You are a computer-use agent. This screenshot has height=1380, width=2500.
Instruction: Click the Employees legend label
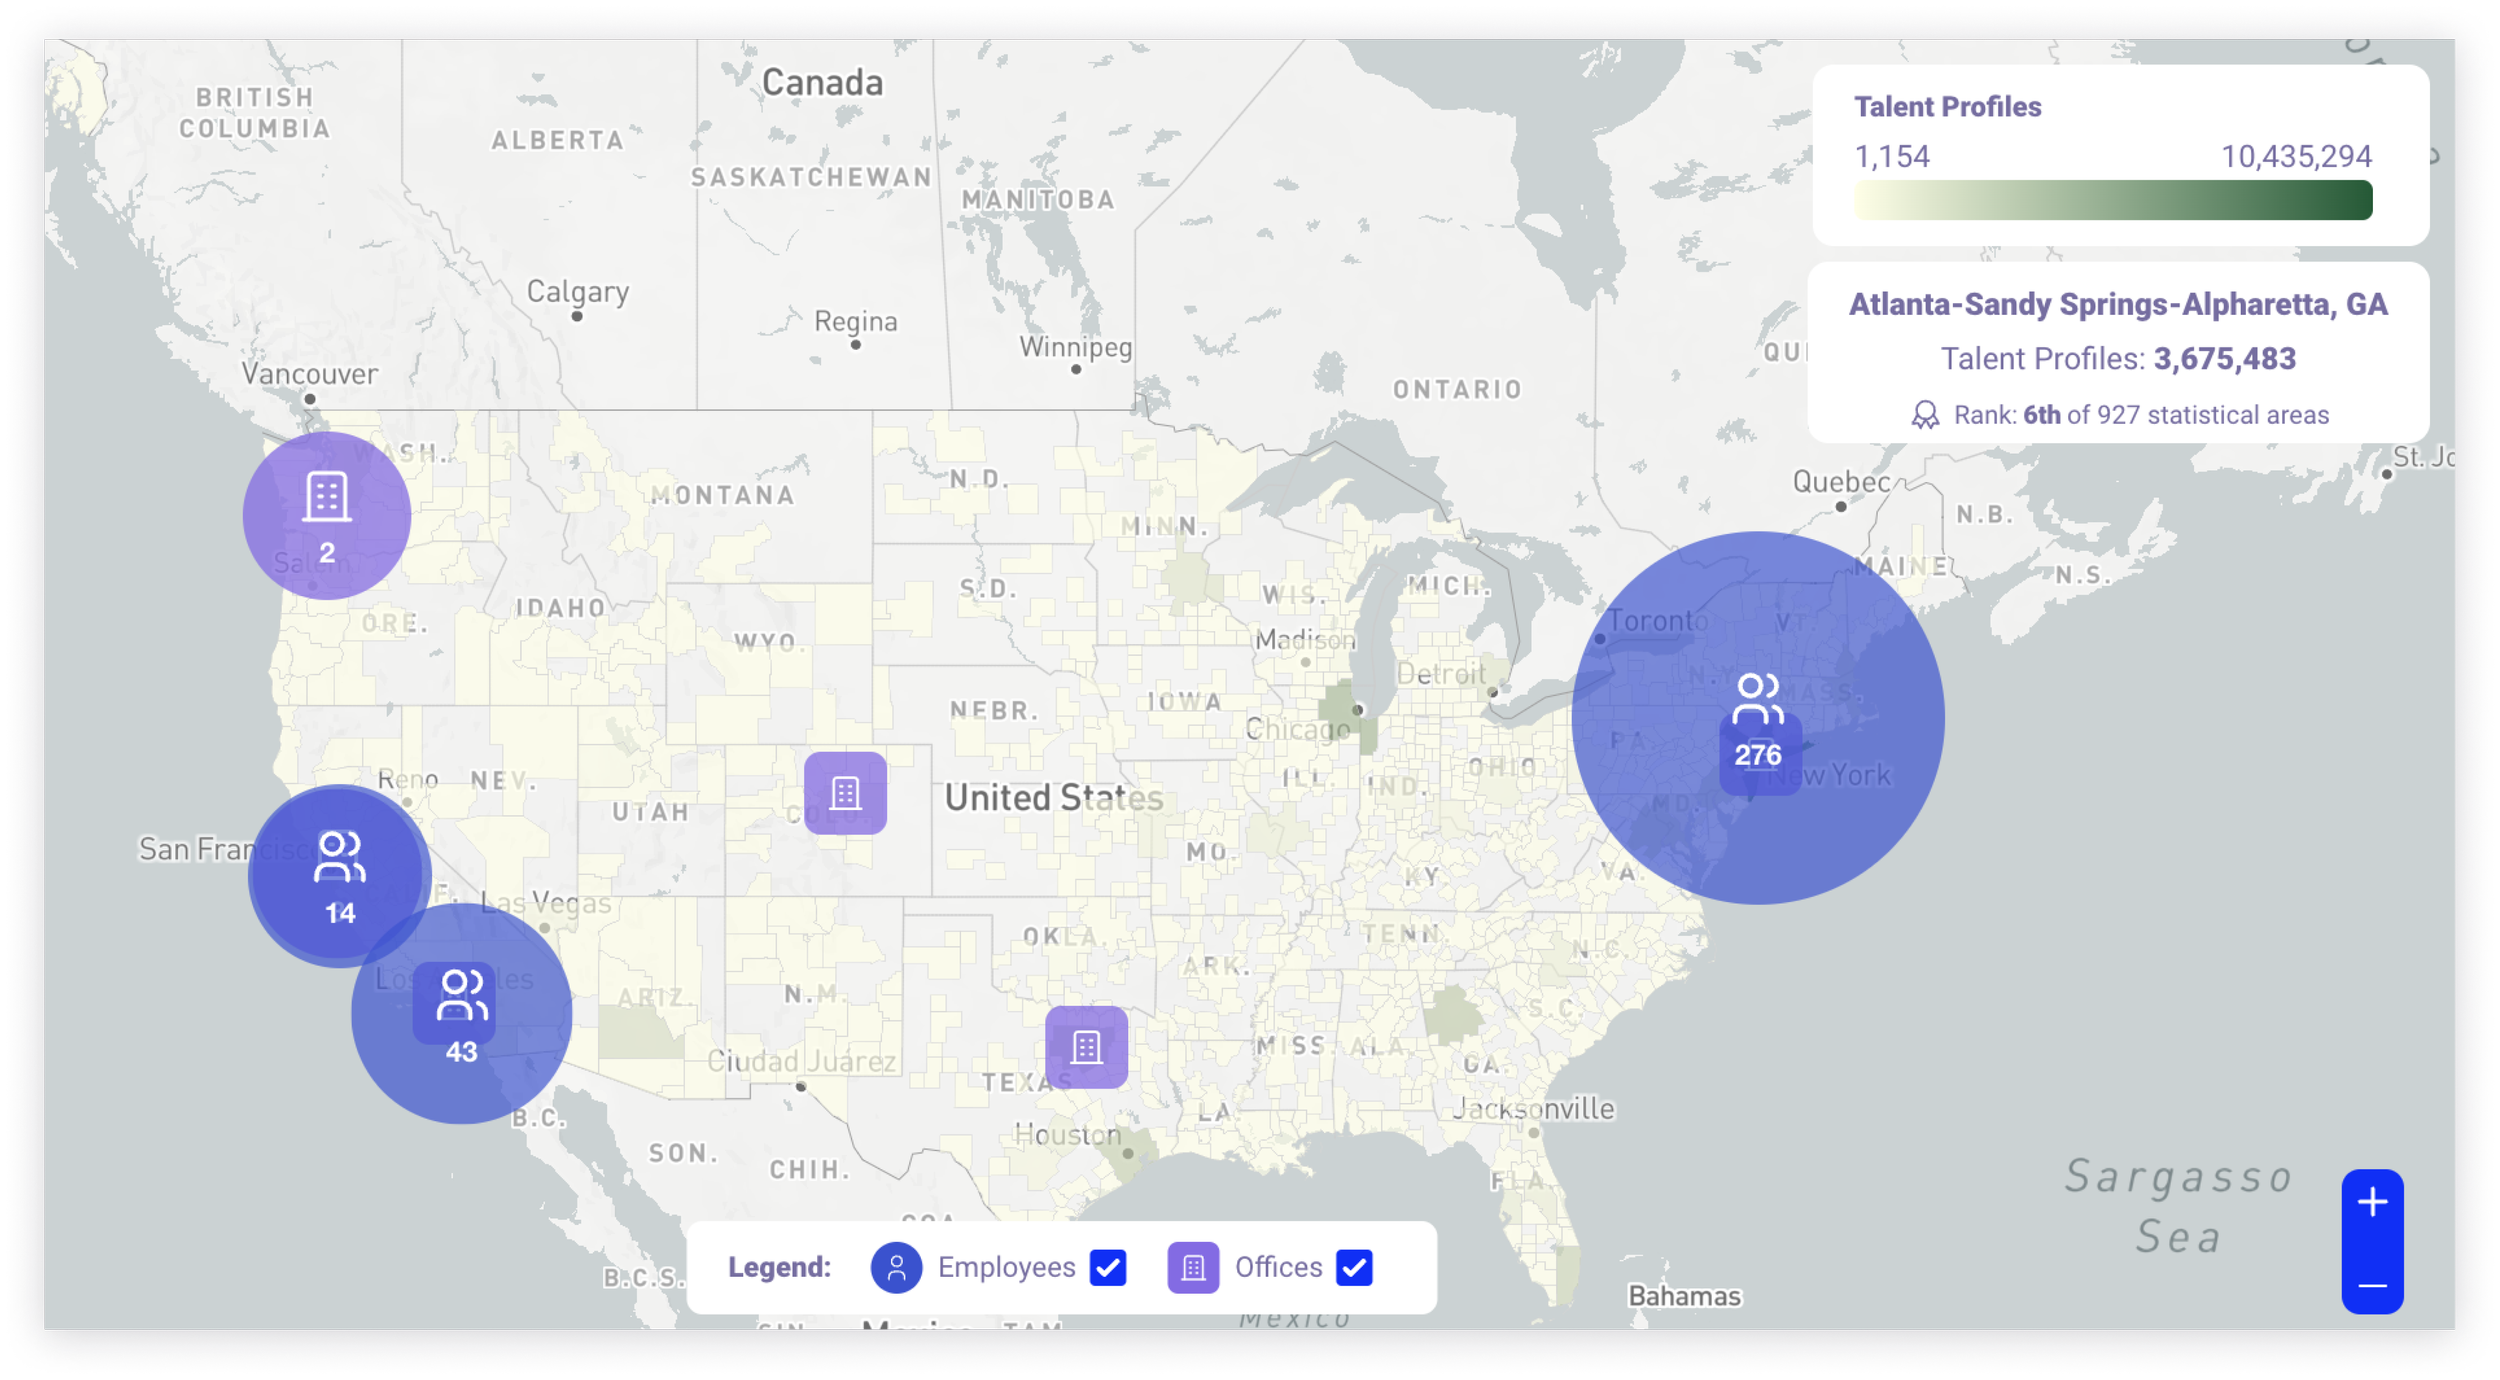1006,1267
